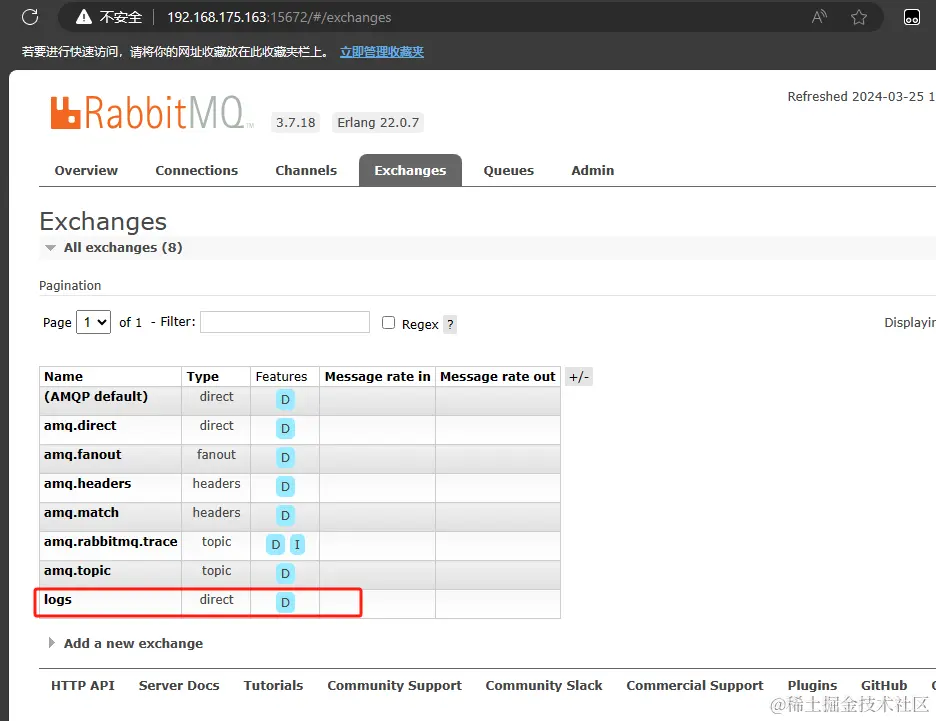Click the D badge for (AMQP default)

click(x=285, y=399)
